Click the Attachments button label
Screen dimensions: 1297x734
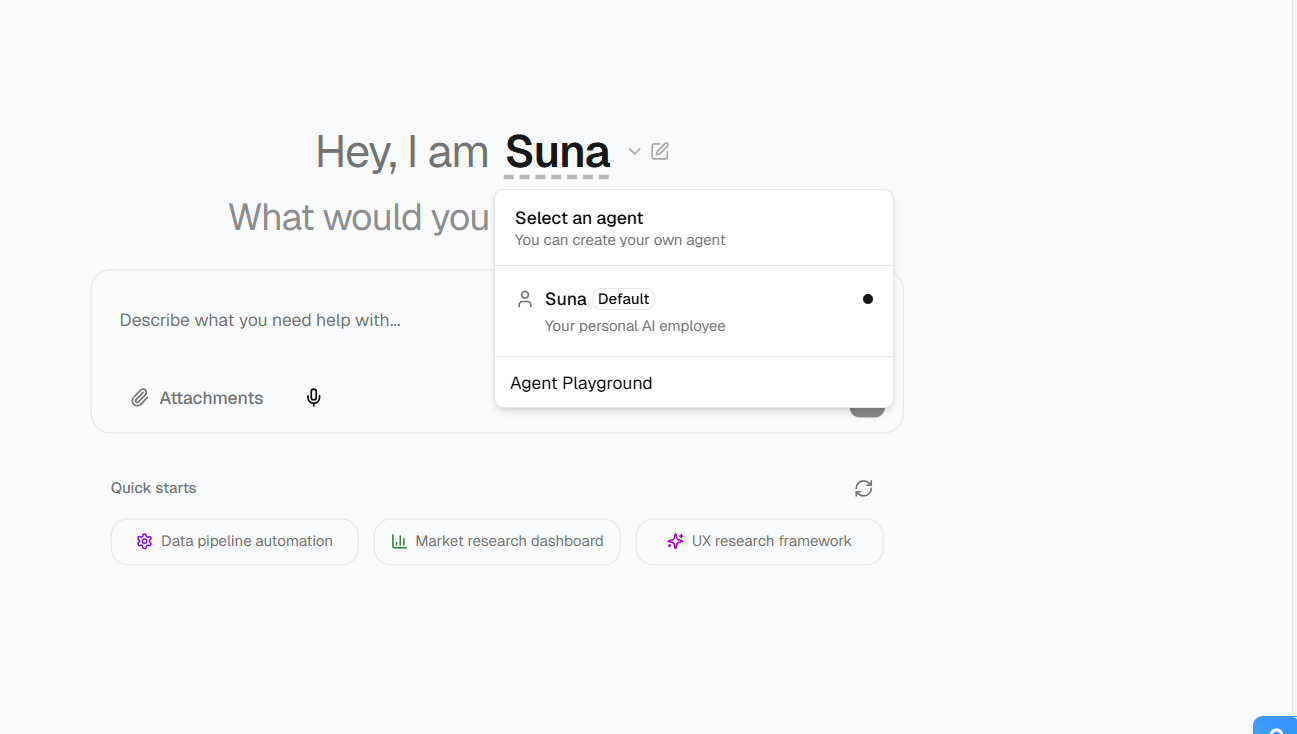tap(211, 398)
